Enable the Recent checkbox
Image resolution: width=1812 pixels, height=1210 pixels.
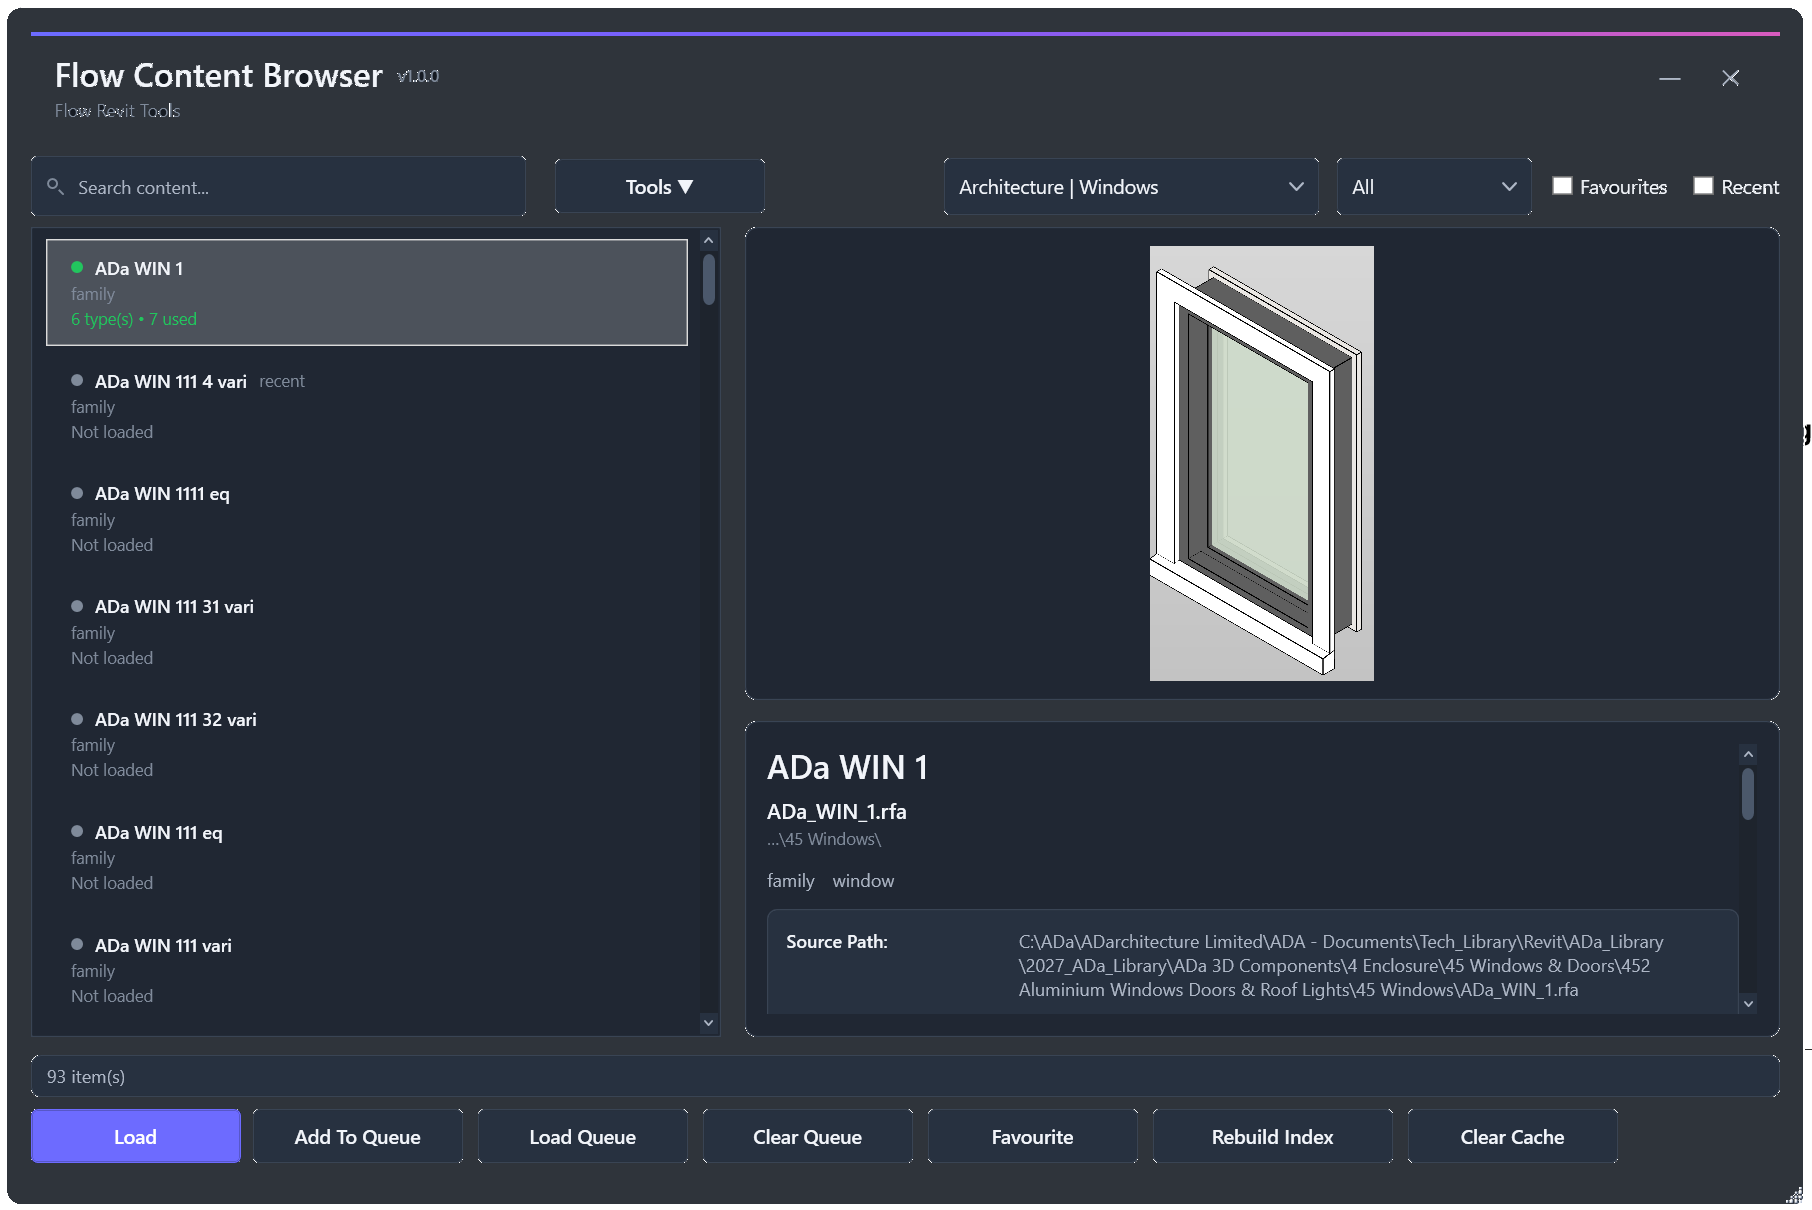1703,186
